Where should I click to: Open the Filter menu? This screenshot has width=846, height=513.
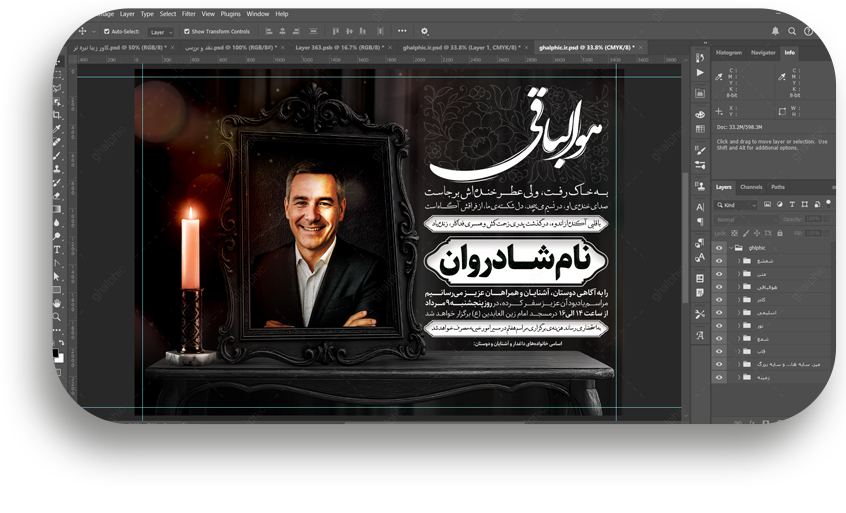(188, 14)
